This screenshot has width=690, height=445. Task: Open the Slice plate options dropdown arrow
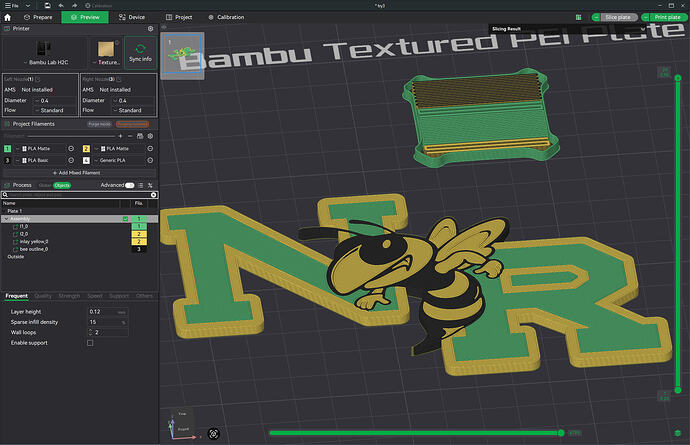click(x=596, y=17)
